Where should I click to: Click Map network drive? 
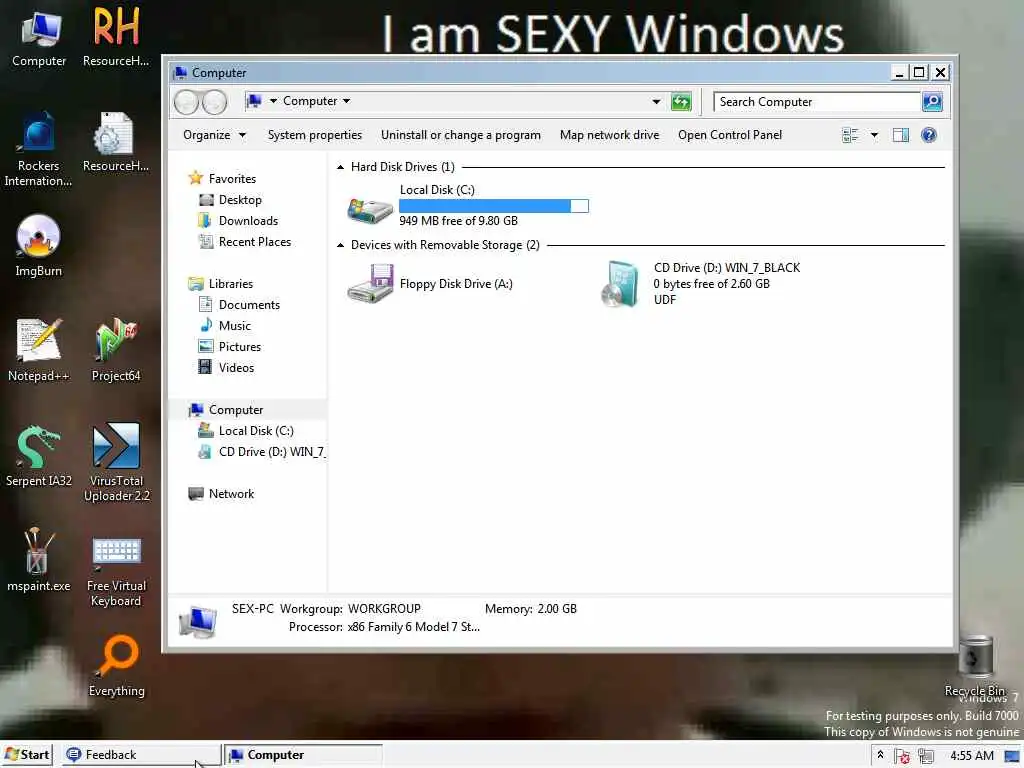click(x=609, y=135)
